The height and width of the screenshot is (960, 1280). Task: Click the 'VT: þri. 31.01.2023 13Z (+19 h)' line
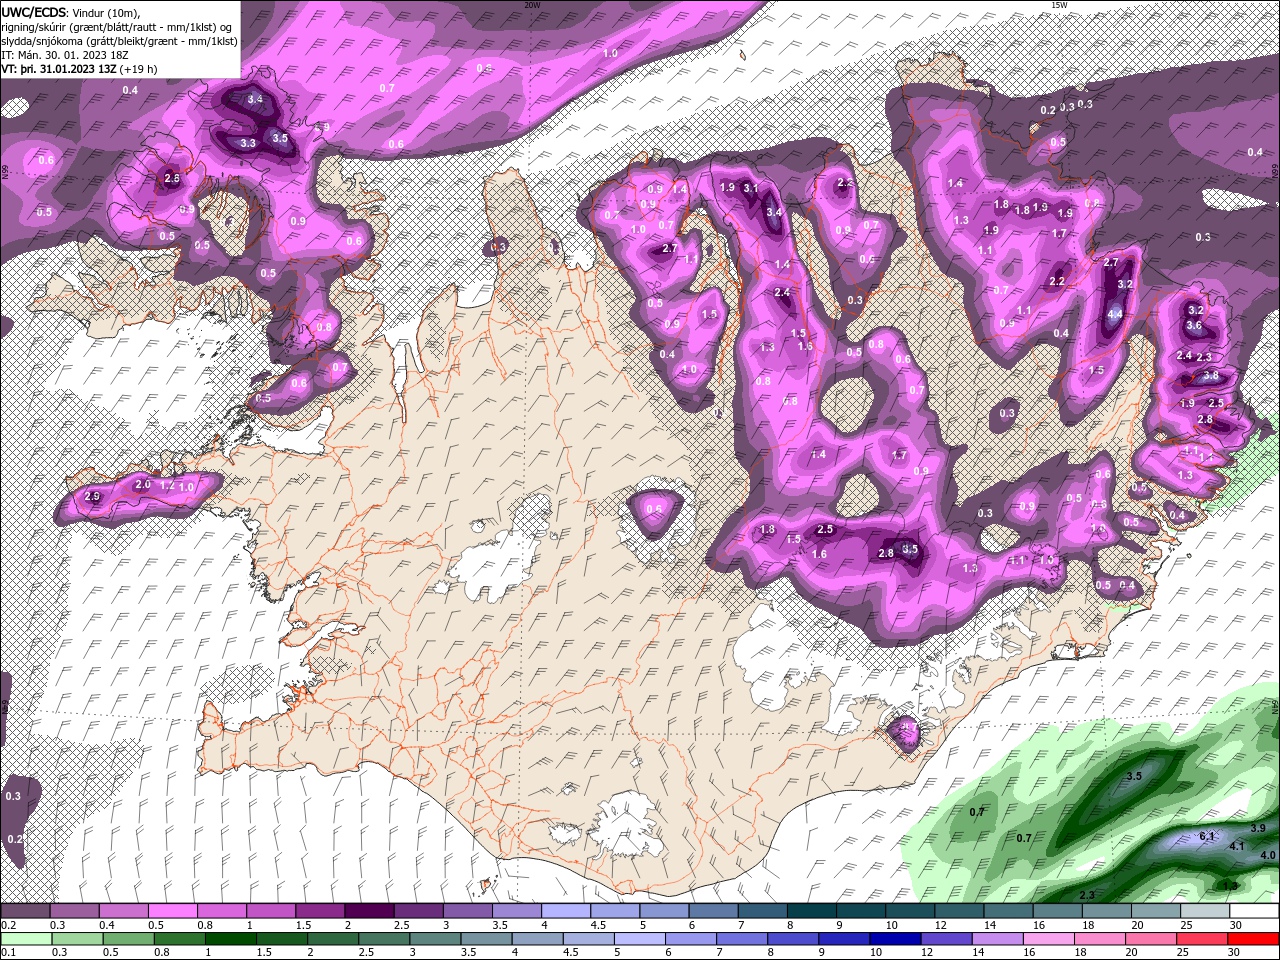pyautogui.click(x=79, y=69)
